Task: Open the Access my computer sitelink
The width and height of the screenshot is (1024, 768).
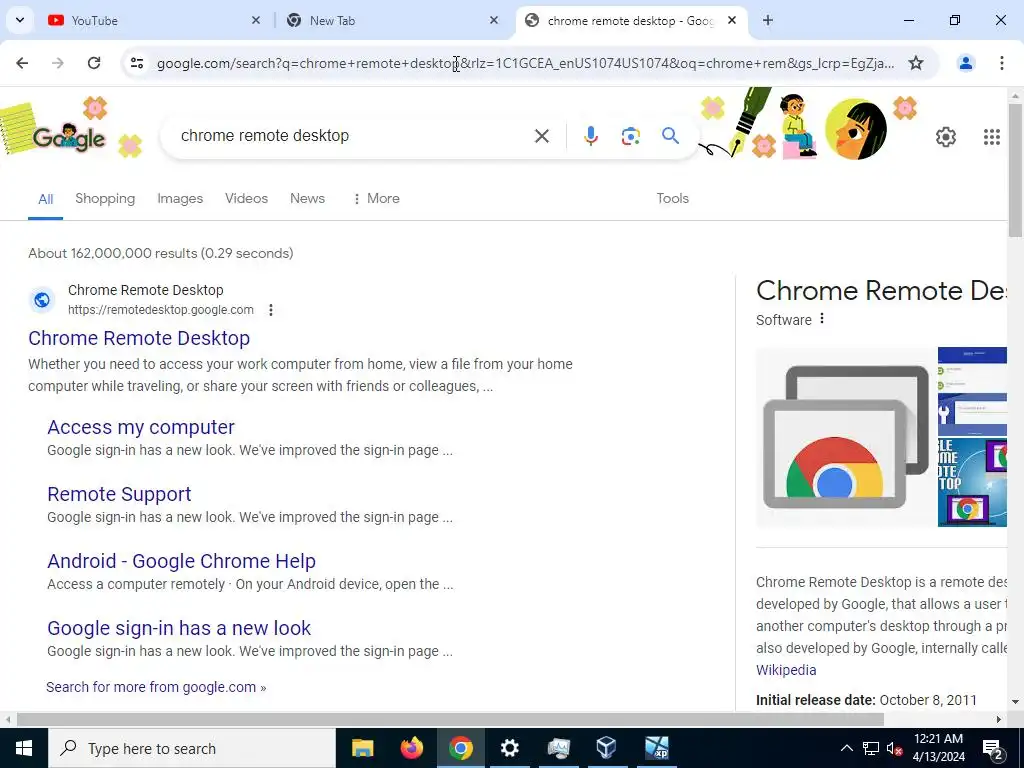Action: 141,427
